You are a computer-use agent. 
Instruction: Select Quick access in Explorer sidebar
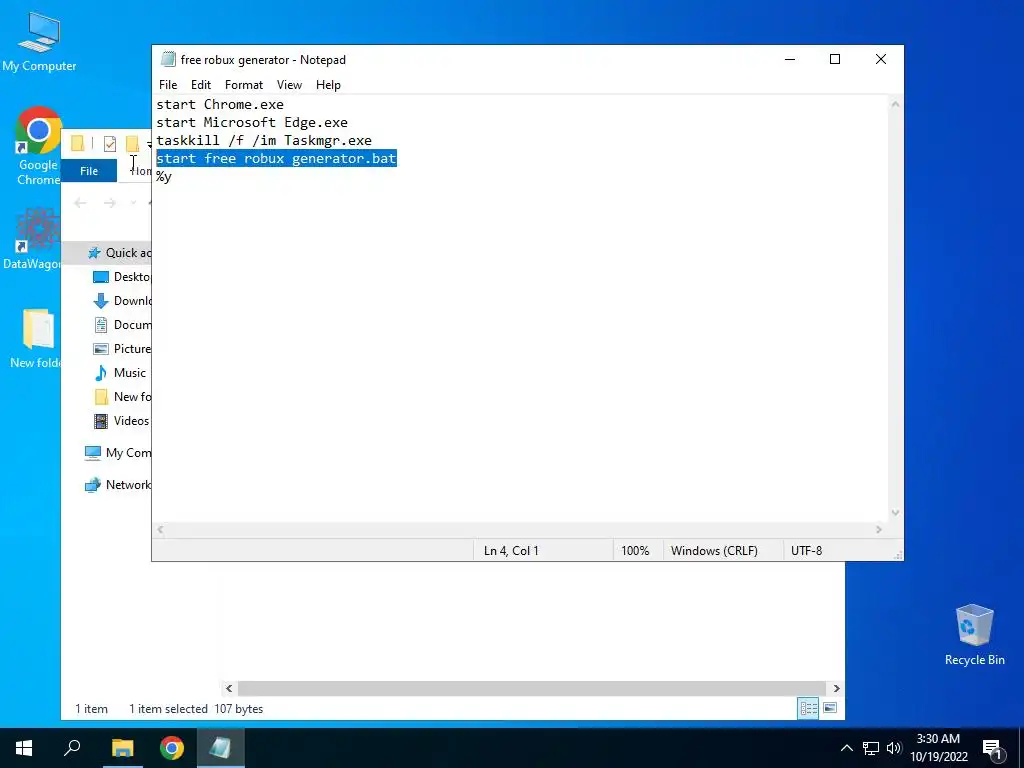point(119,253)
